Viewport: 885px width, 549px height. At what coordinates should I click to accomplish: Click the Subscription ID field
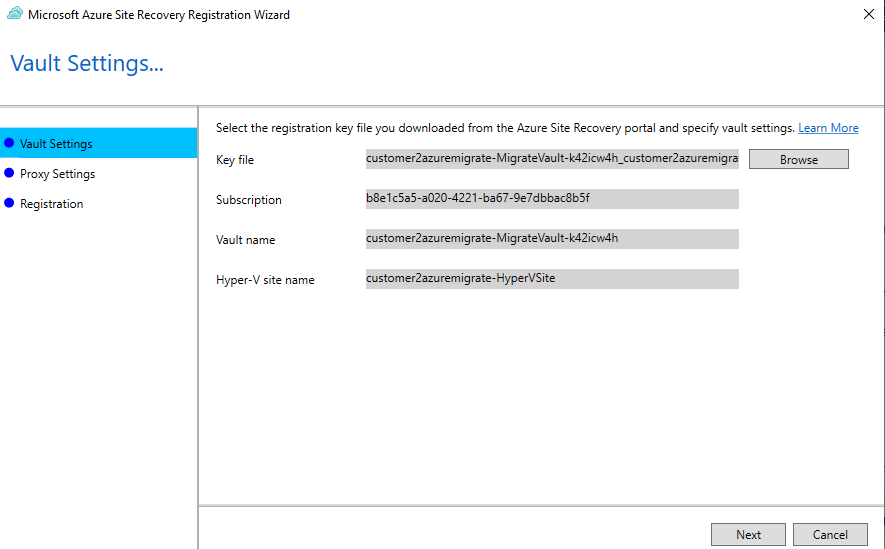pos(552,199)
